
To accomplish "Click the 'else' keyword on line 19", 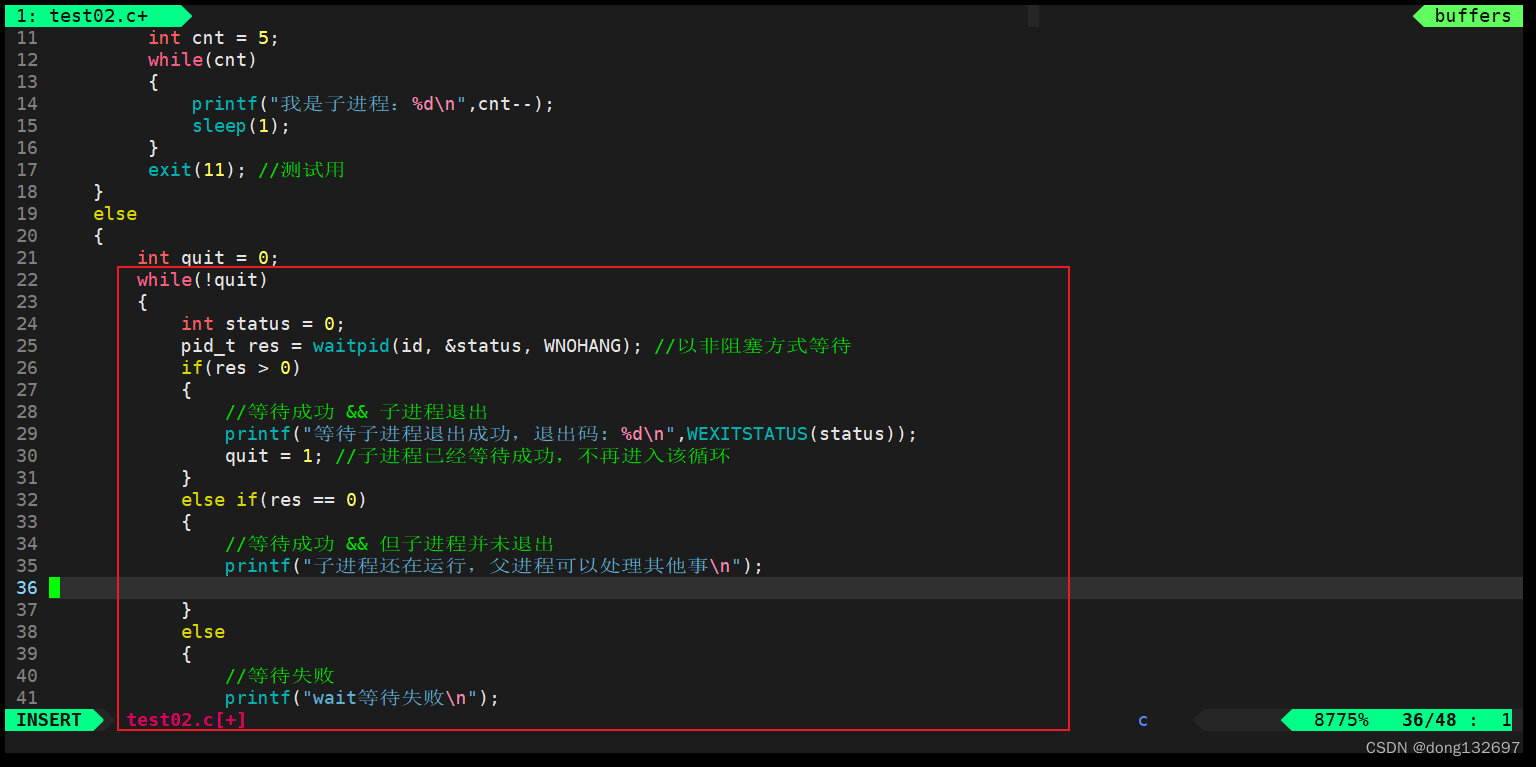I will 115,214.
